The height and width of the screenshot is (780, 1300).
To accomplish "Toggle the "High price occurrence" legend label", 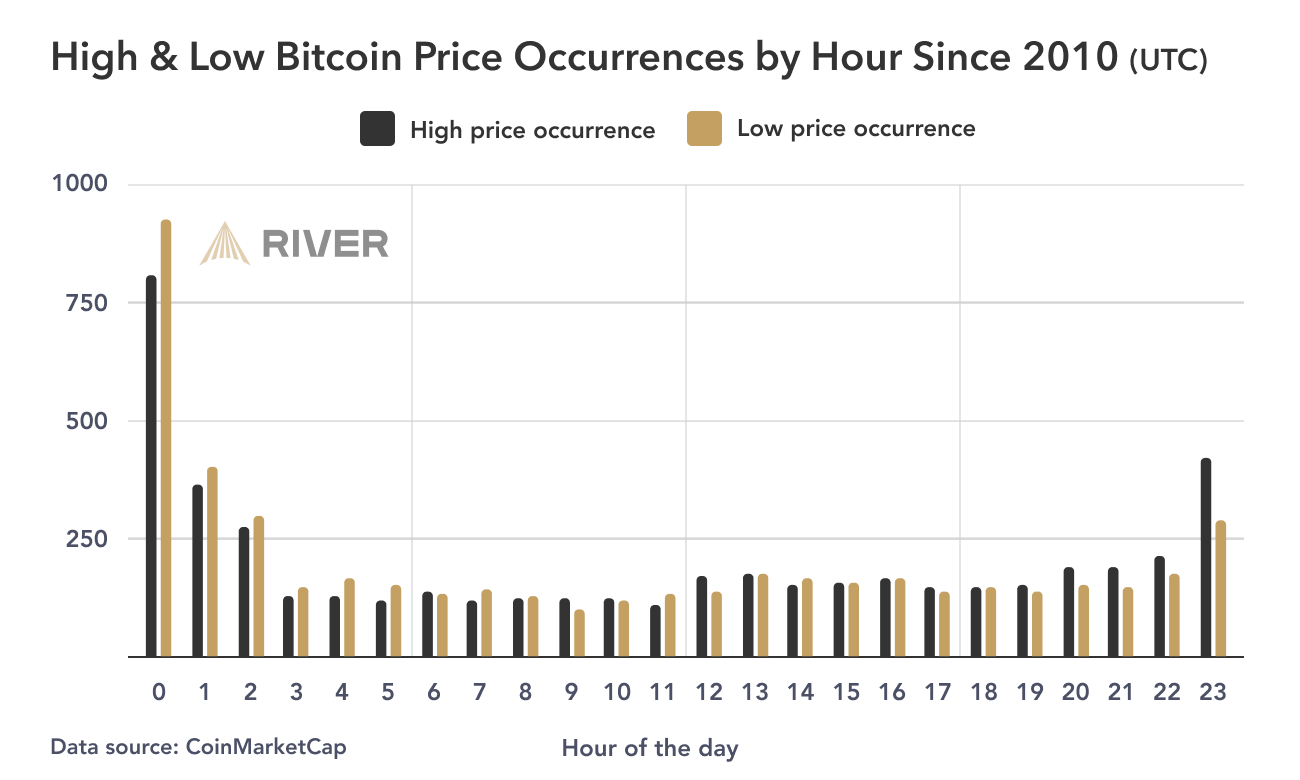I will (x=532, y=130).
